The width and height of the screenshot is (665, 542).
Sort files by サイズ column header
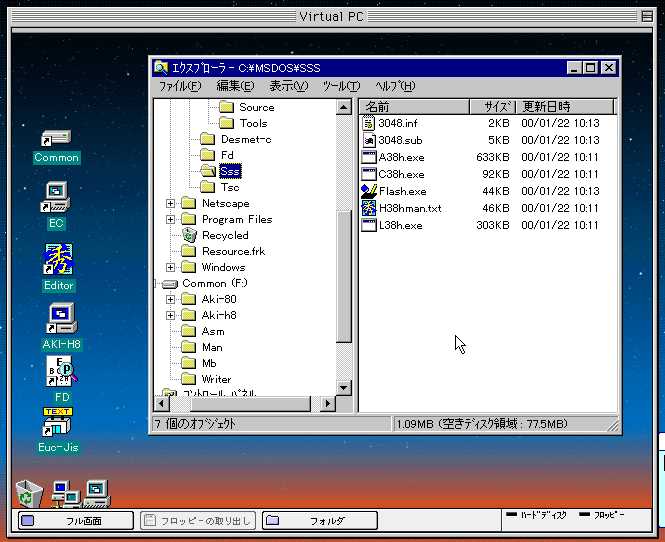pos(492,106)
